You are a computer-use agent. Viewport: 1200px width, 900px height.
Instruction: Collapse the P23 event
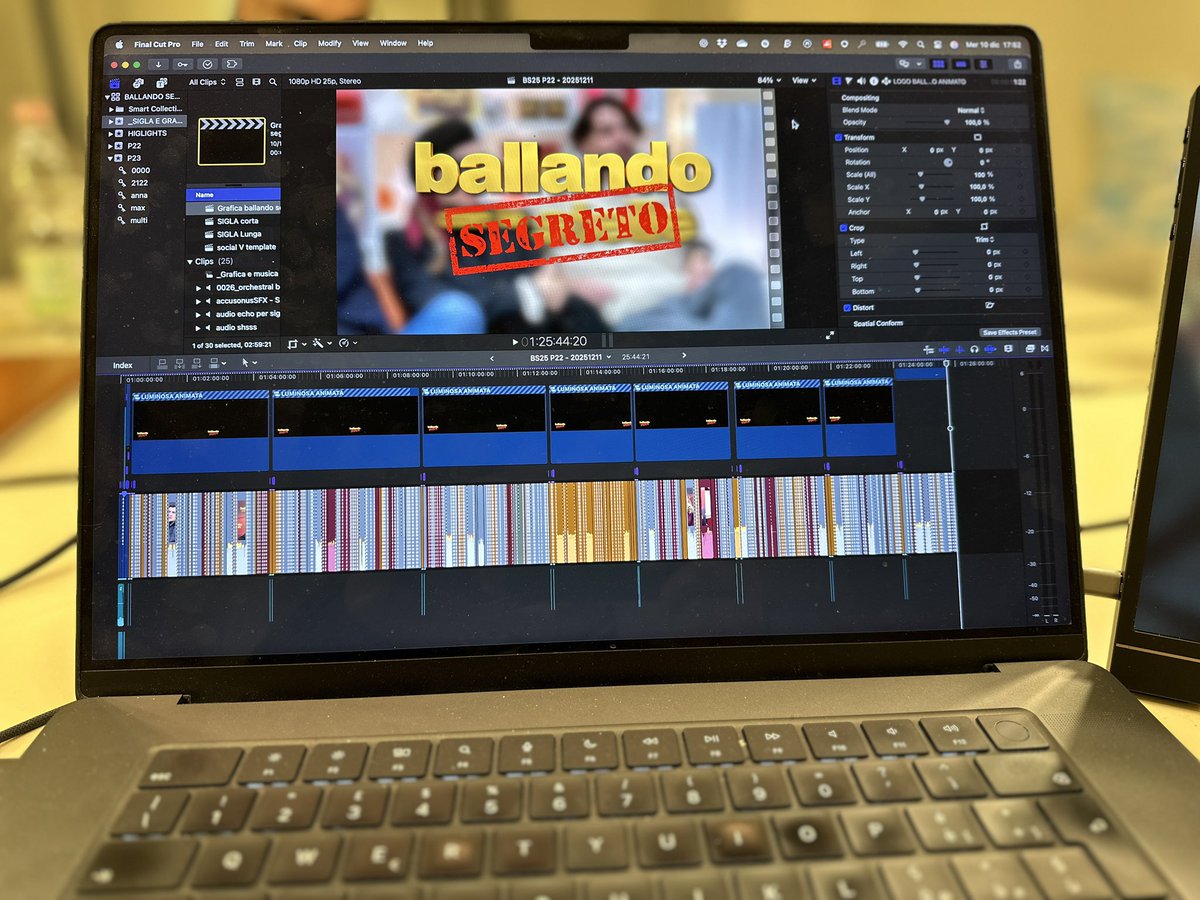108,158
